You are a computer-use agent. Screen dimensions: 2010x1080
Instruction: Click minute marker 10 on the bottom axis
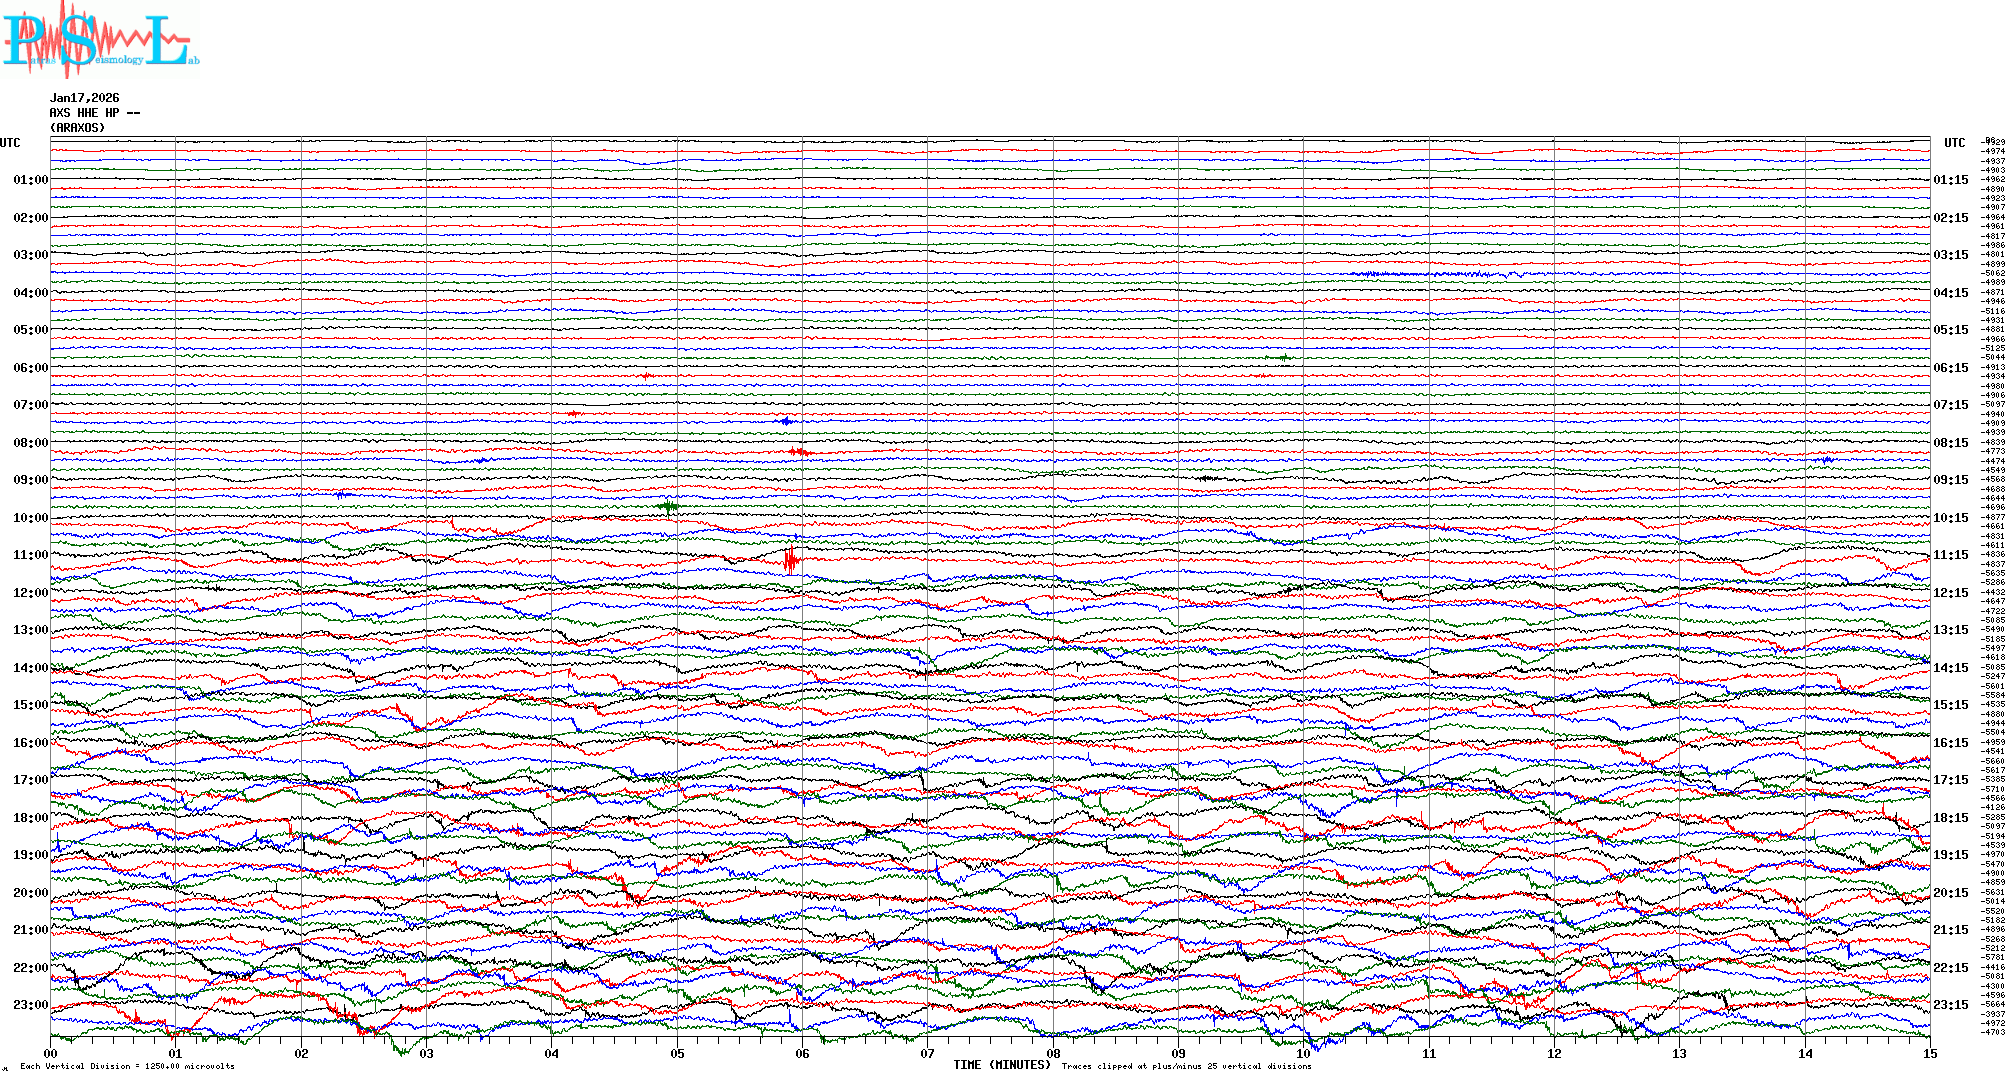tap(1303, 1053)
